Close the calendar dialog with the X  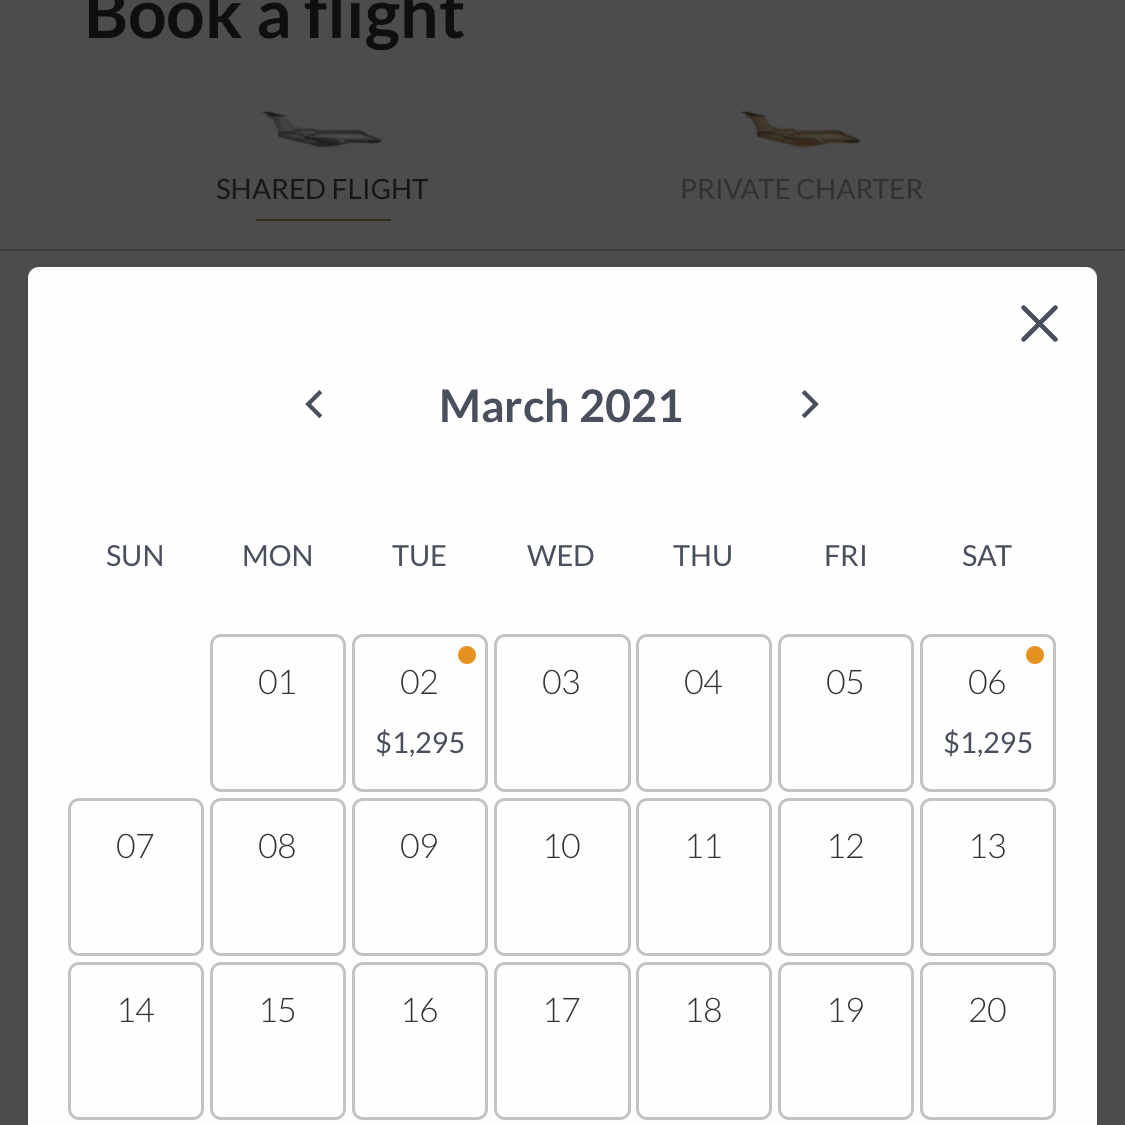tap(1039, 323)
